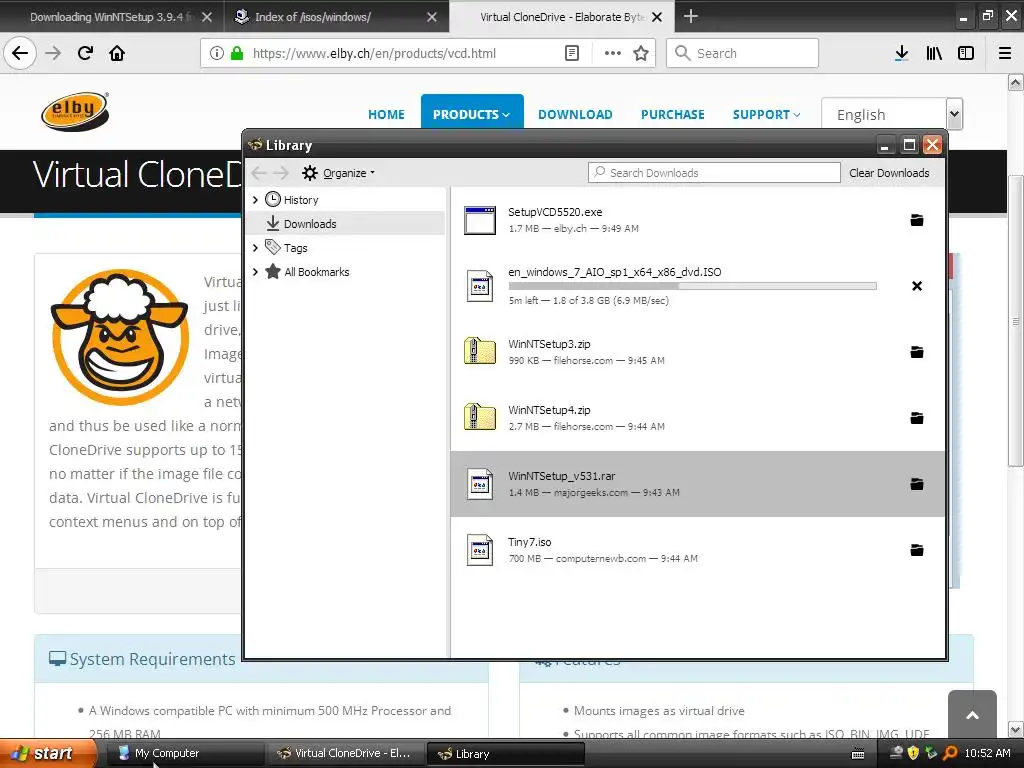Select WinNTSetup_v531.rar download row
This screenshot has height=768, width=1024.
697,484
